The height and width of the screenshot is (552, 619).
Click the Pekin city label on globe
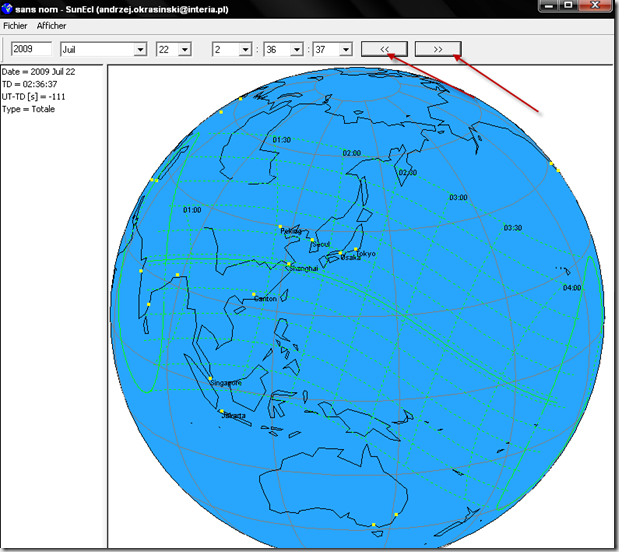pyautogui.click(x=291, y=231)
